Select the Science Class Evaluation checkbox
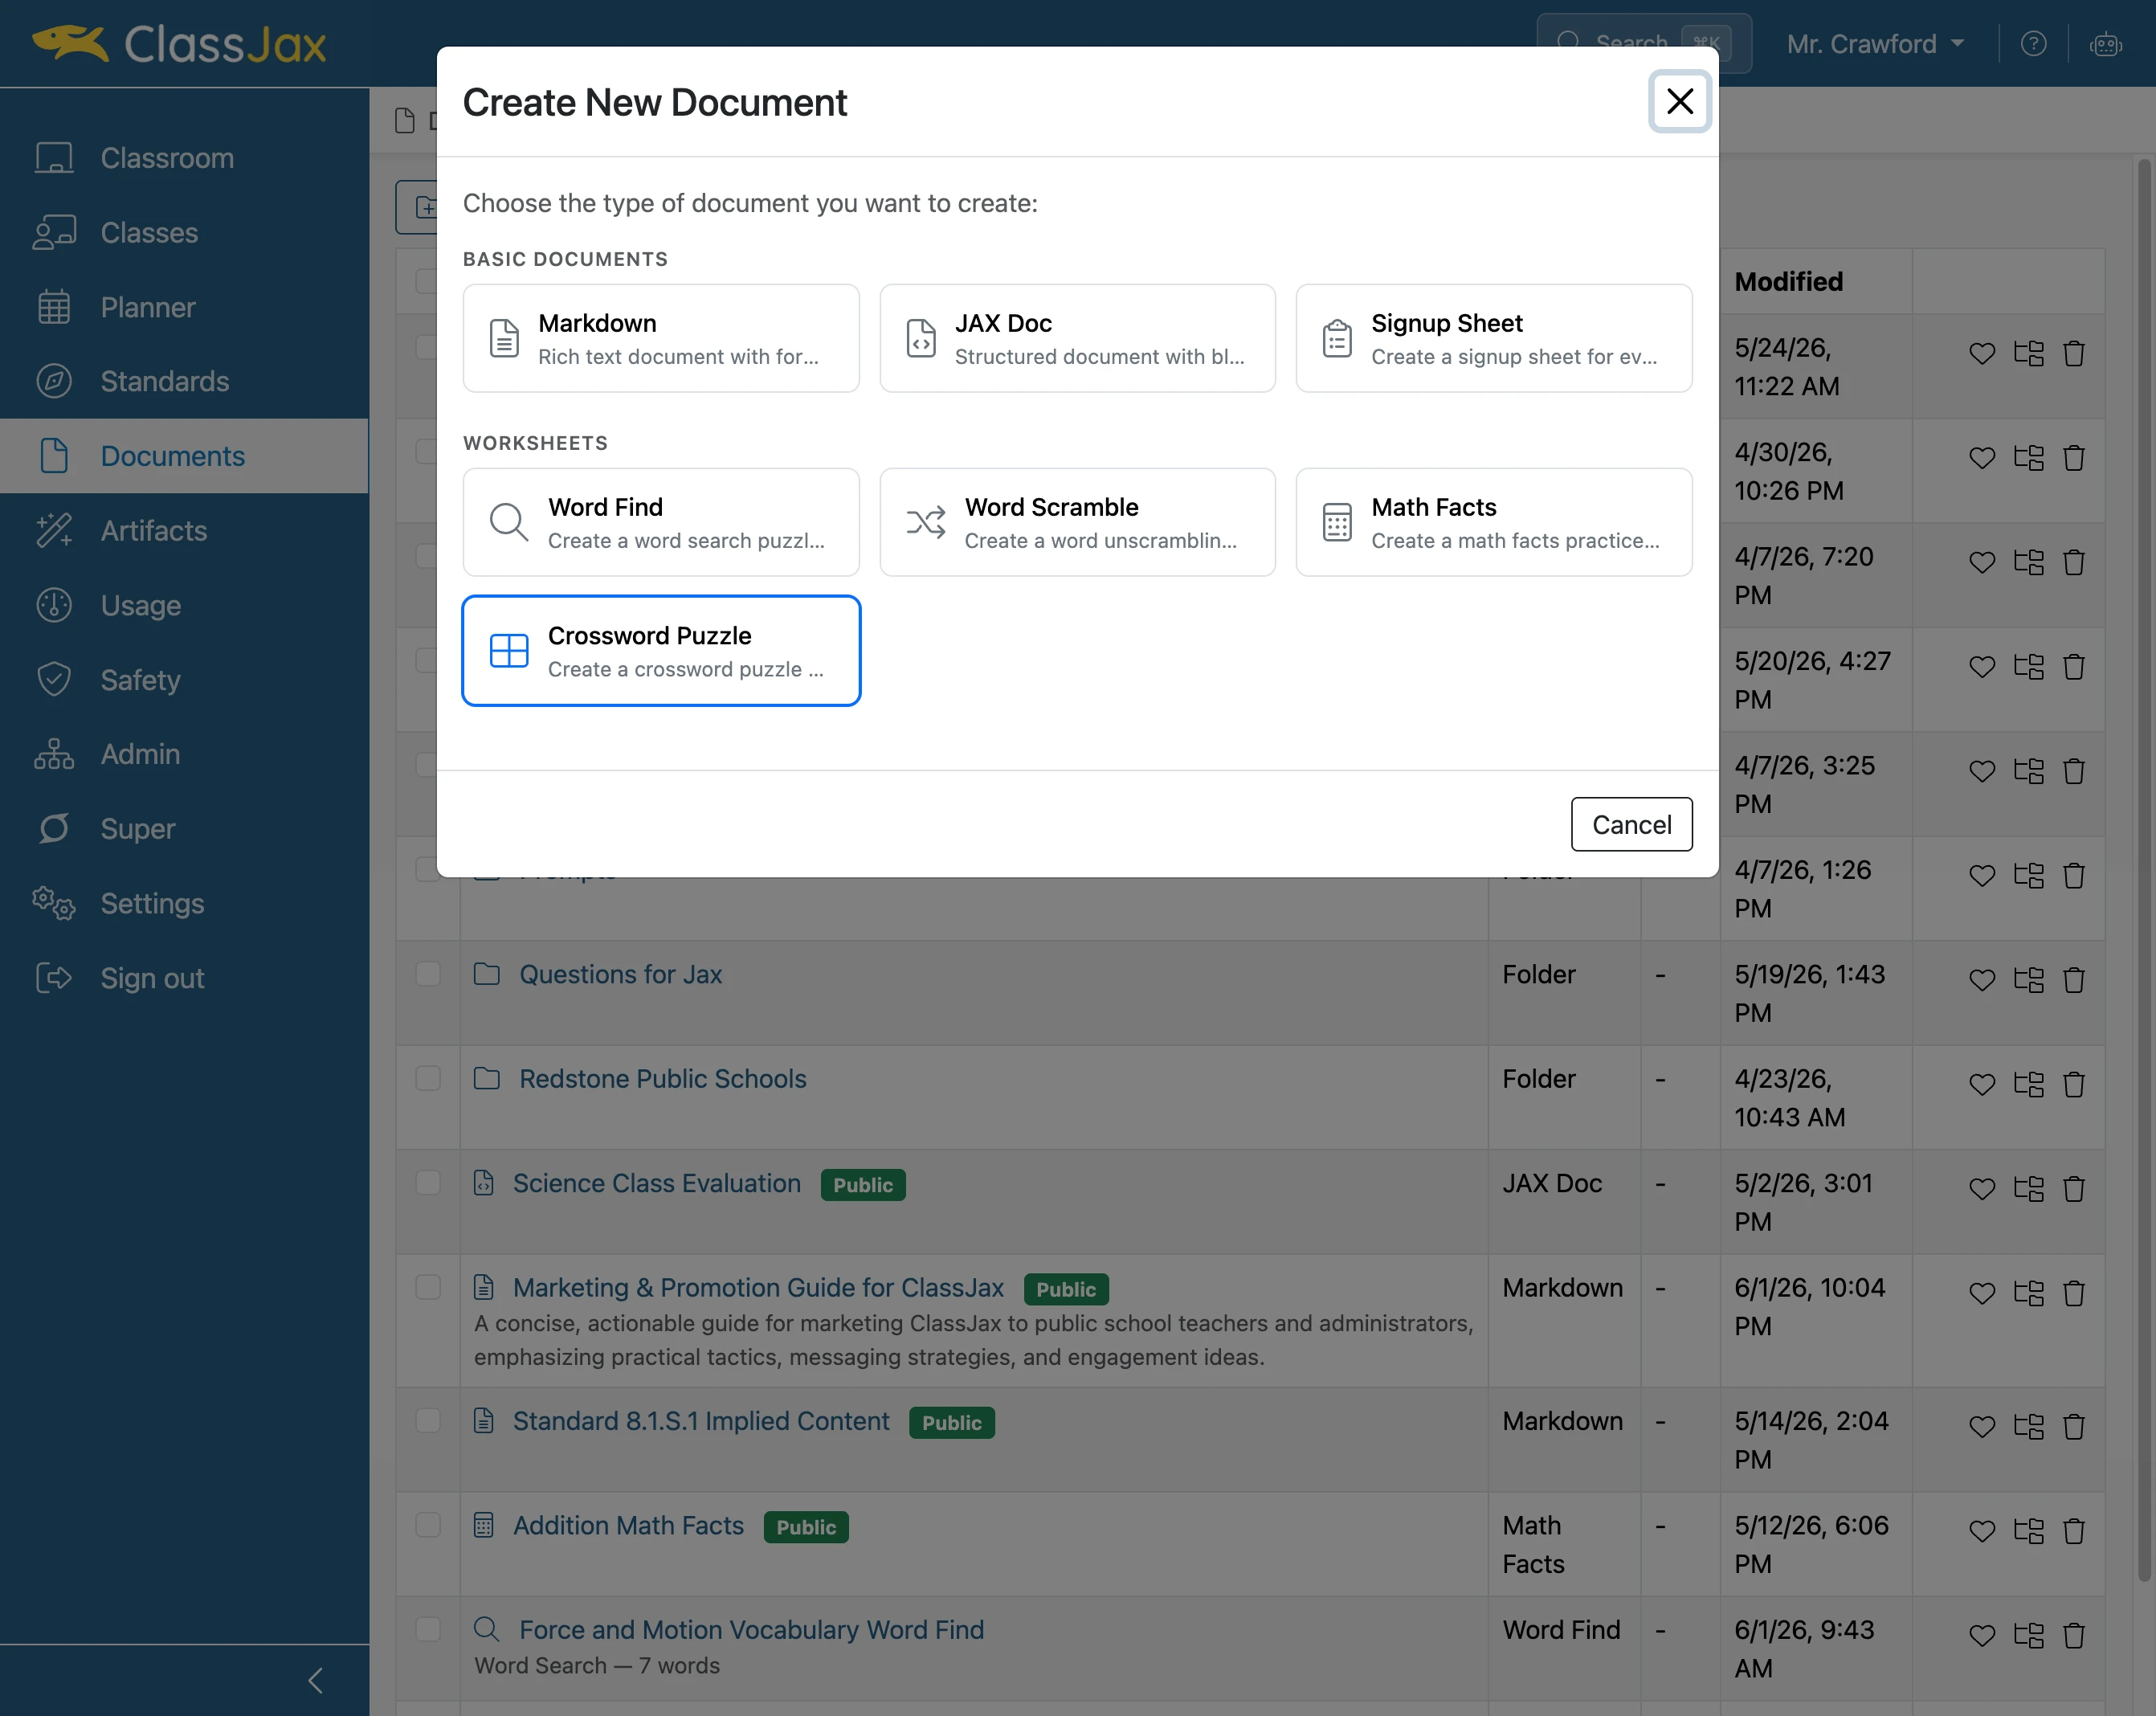The width and height of the screenshot is (2156, 1716). coord(428,1183)
